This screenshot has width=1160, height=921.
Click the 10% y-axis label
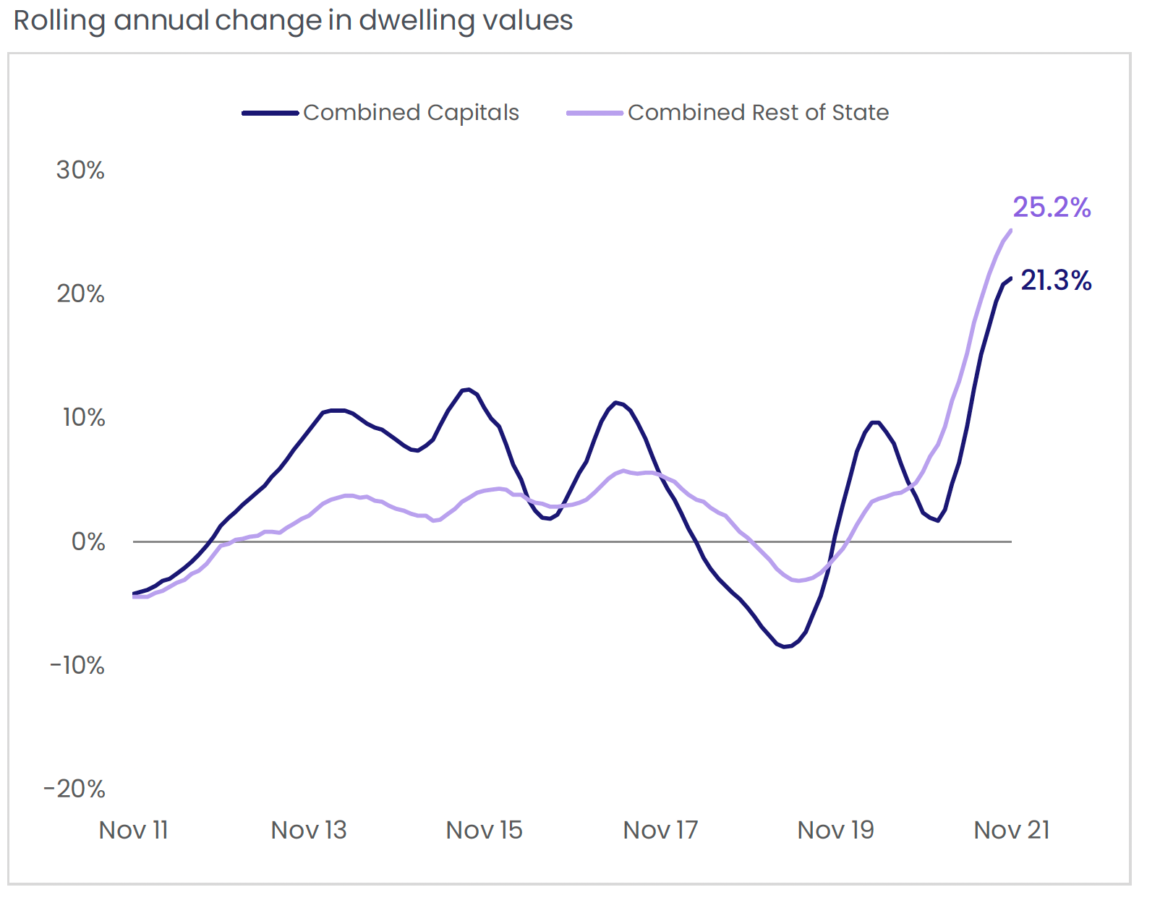click(x=80, y=418)
